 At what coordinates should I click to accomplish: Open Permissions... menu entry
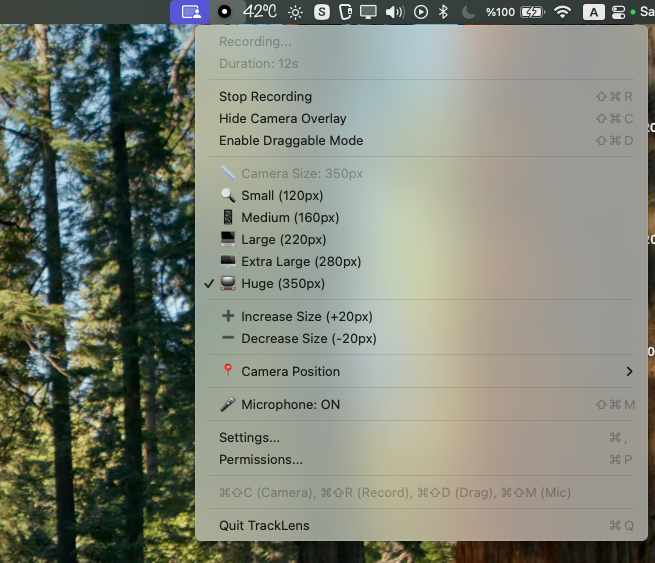260,459
